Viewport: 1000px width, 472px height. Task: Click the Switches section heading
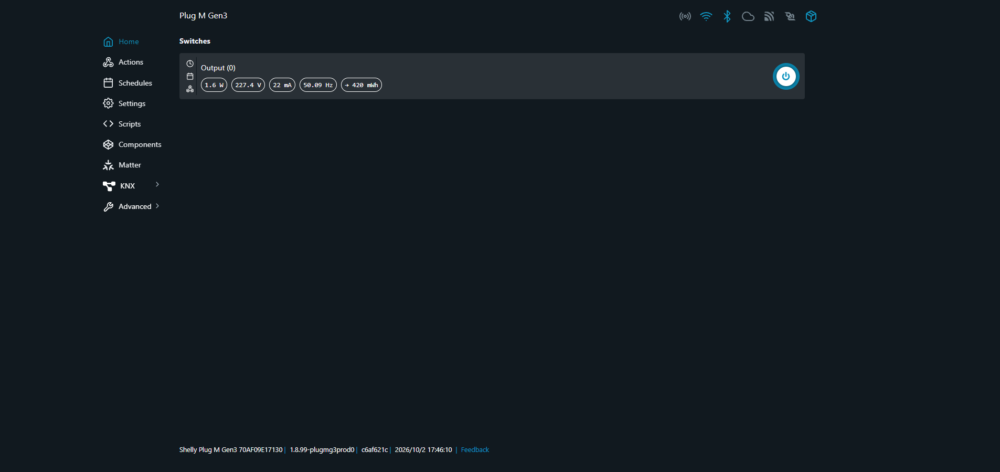coord(195,41)
